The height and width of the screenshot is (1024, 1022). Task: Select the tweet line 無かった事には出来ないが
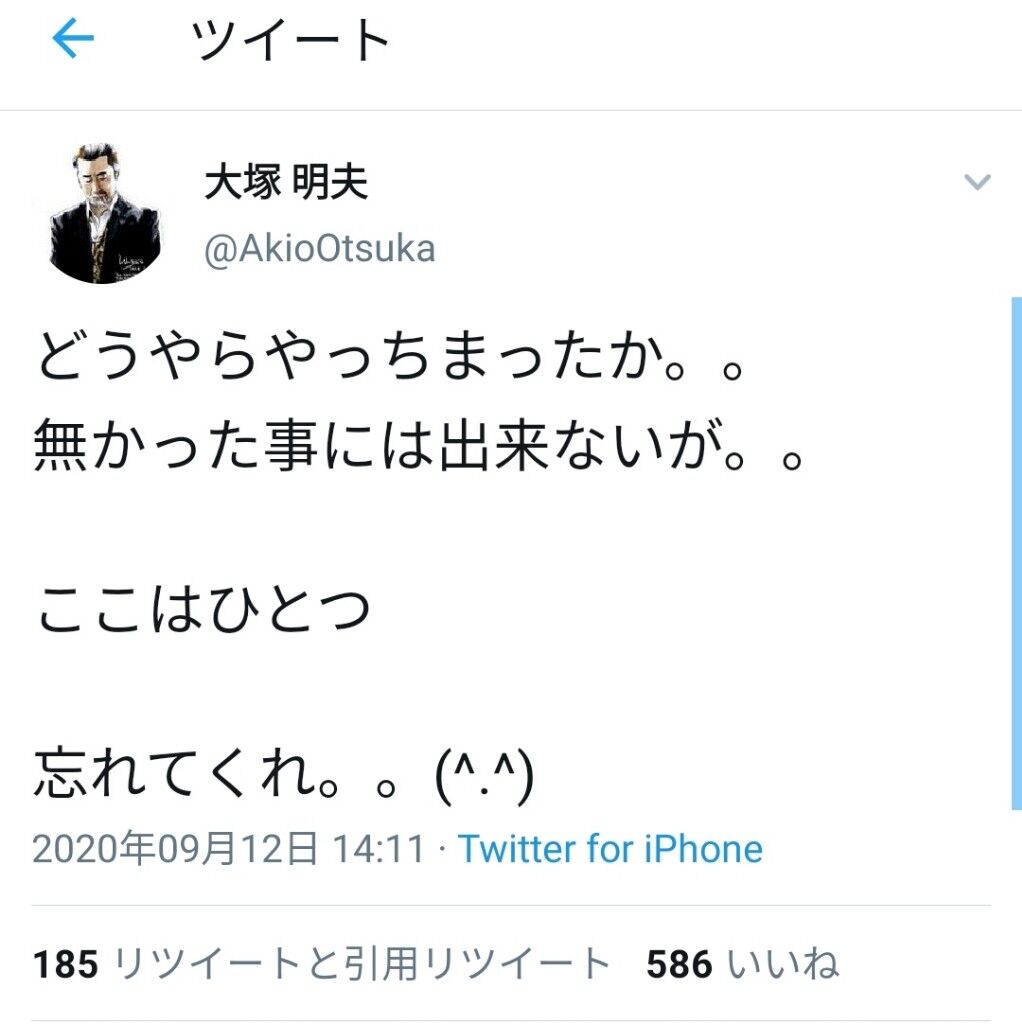pyautogui.click(x=418, y=446)
